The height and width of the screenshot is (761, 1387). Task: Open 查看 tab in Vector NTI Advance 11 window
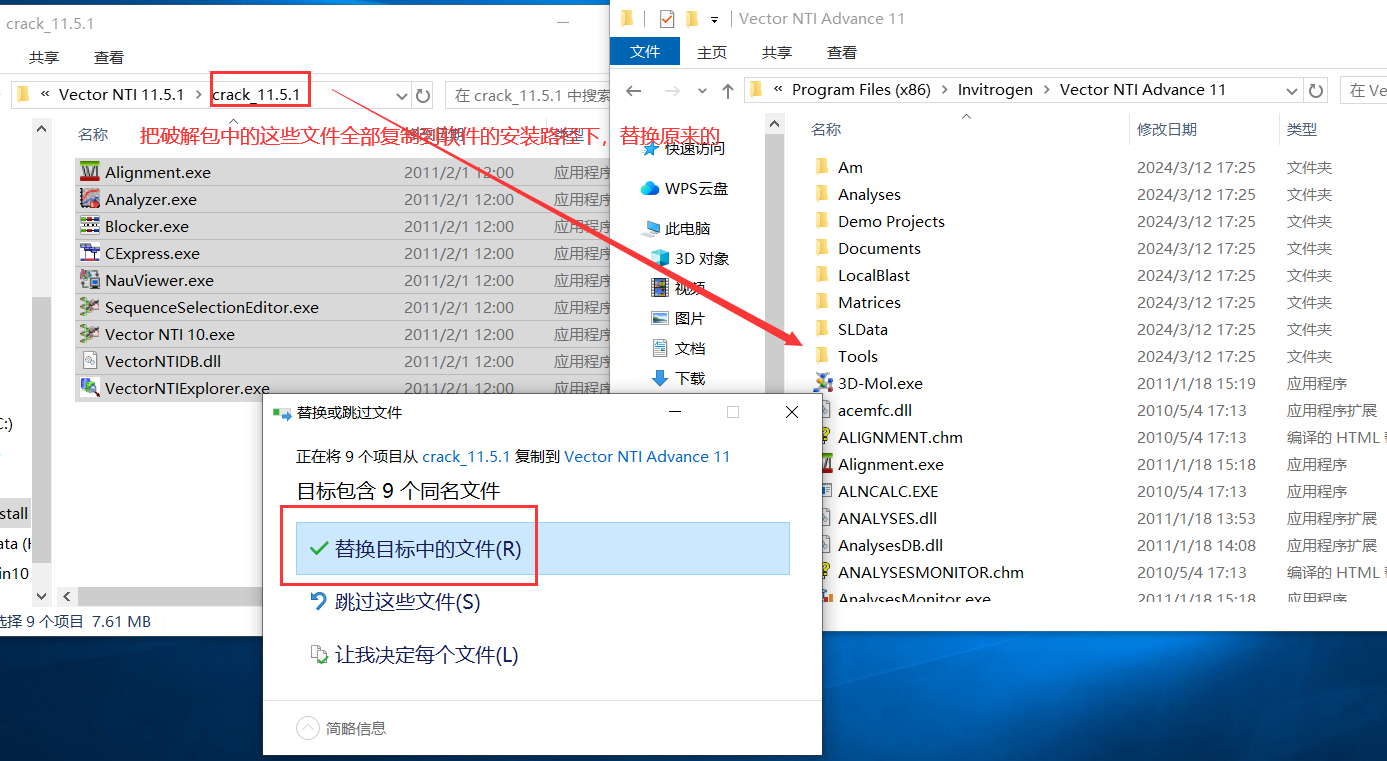click(x=842, y=52)
